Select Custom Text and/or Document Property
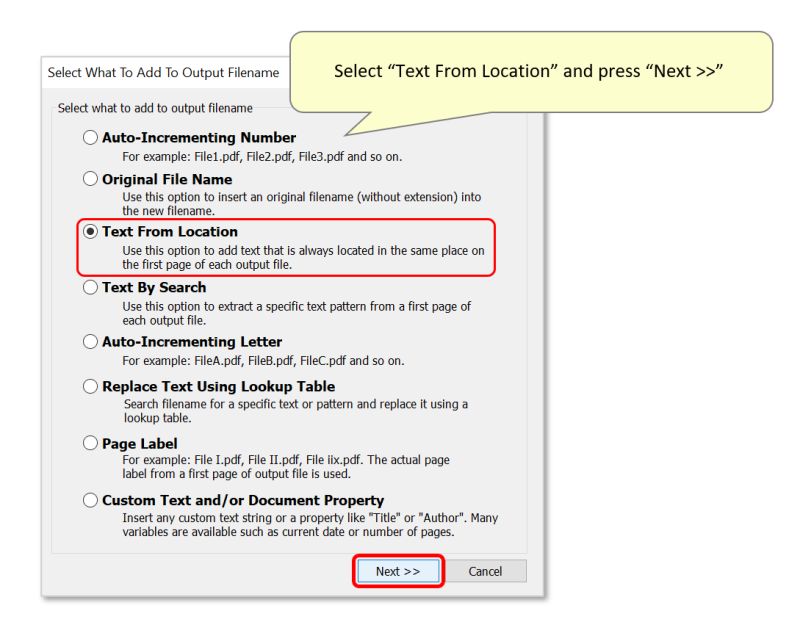This screenshot has height=633, width=800. pyautogui.click(x=91, y=500)
